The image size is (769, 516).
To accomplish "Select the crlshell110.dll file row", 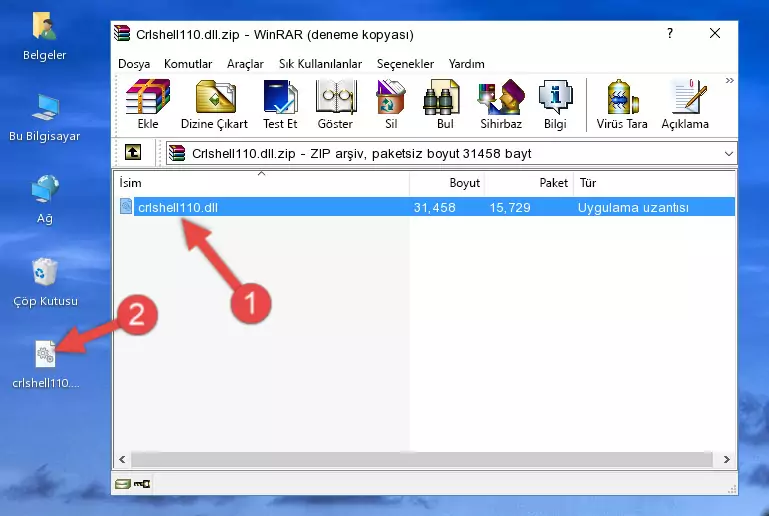I will pos(426,207).
